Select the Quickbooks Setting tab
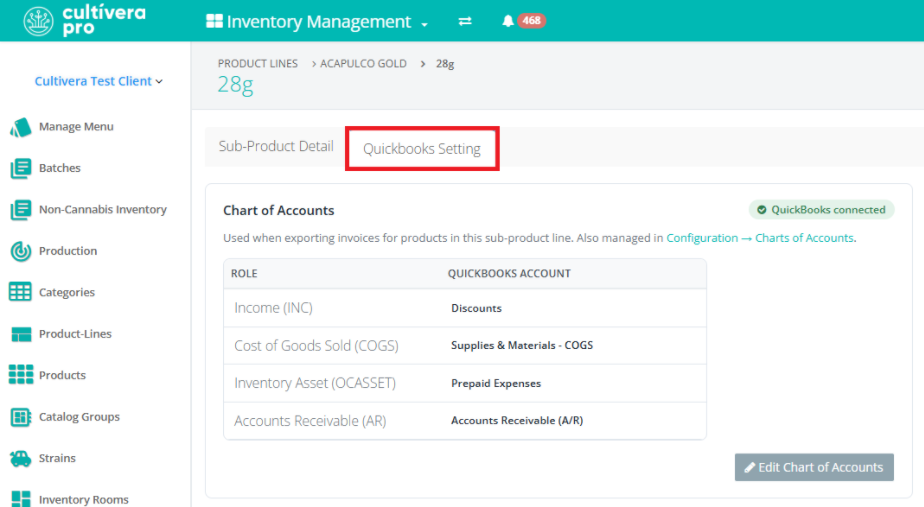 click(422, 149)
